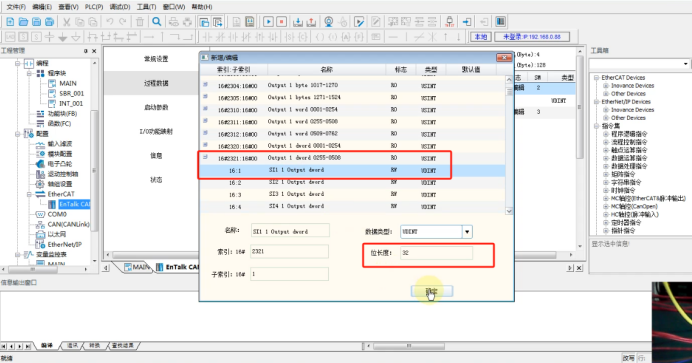The width and height of the screenshot is (692, 363).
Task: Click the Save icon in the toolbar
Action: 37,22
